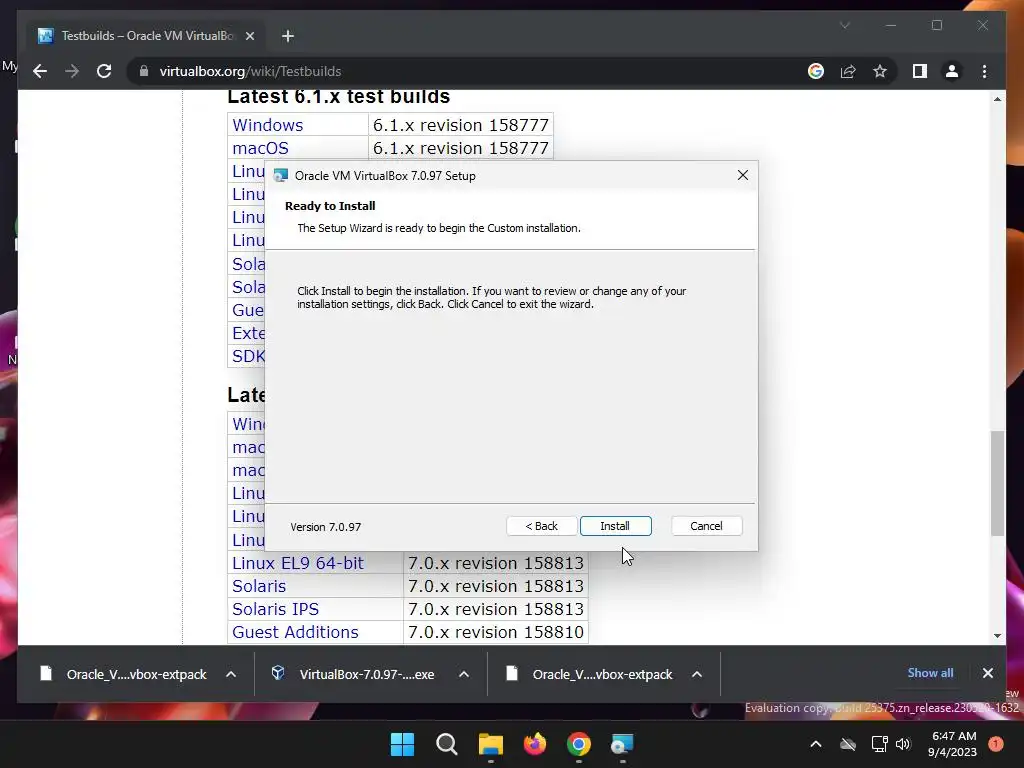The width and height of the screenshot is (1024, 768).
Task: Launch Firefox from the taskbar
Action: [535, 744]
